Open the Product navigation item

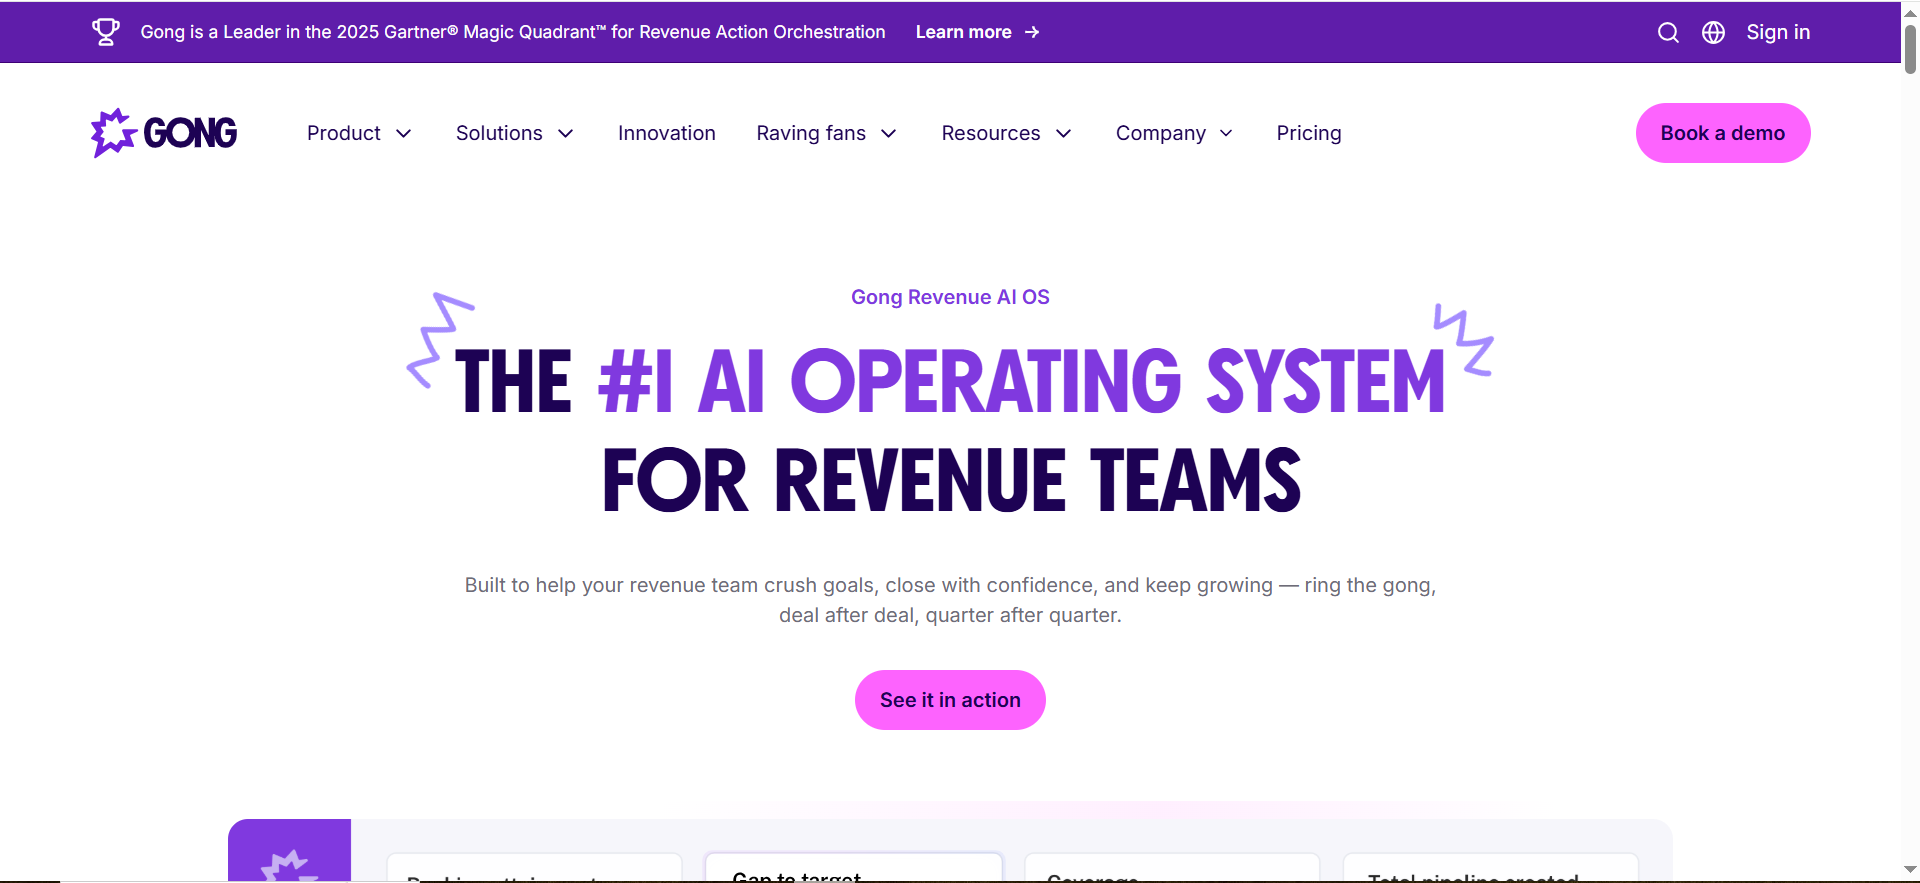coord(344,133)
